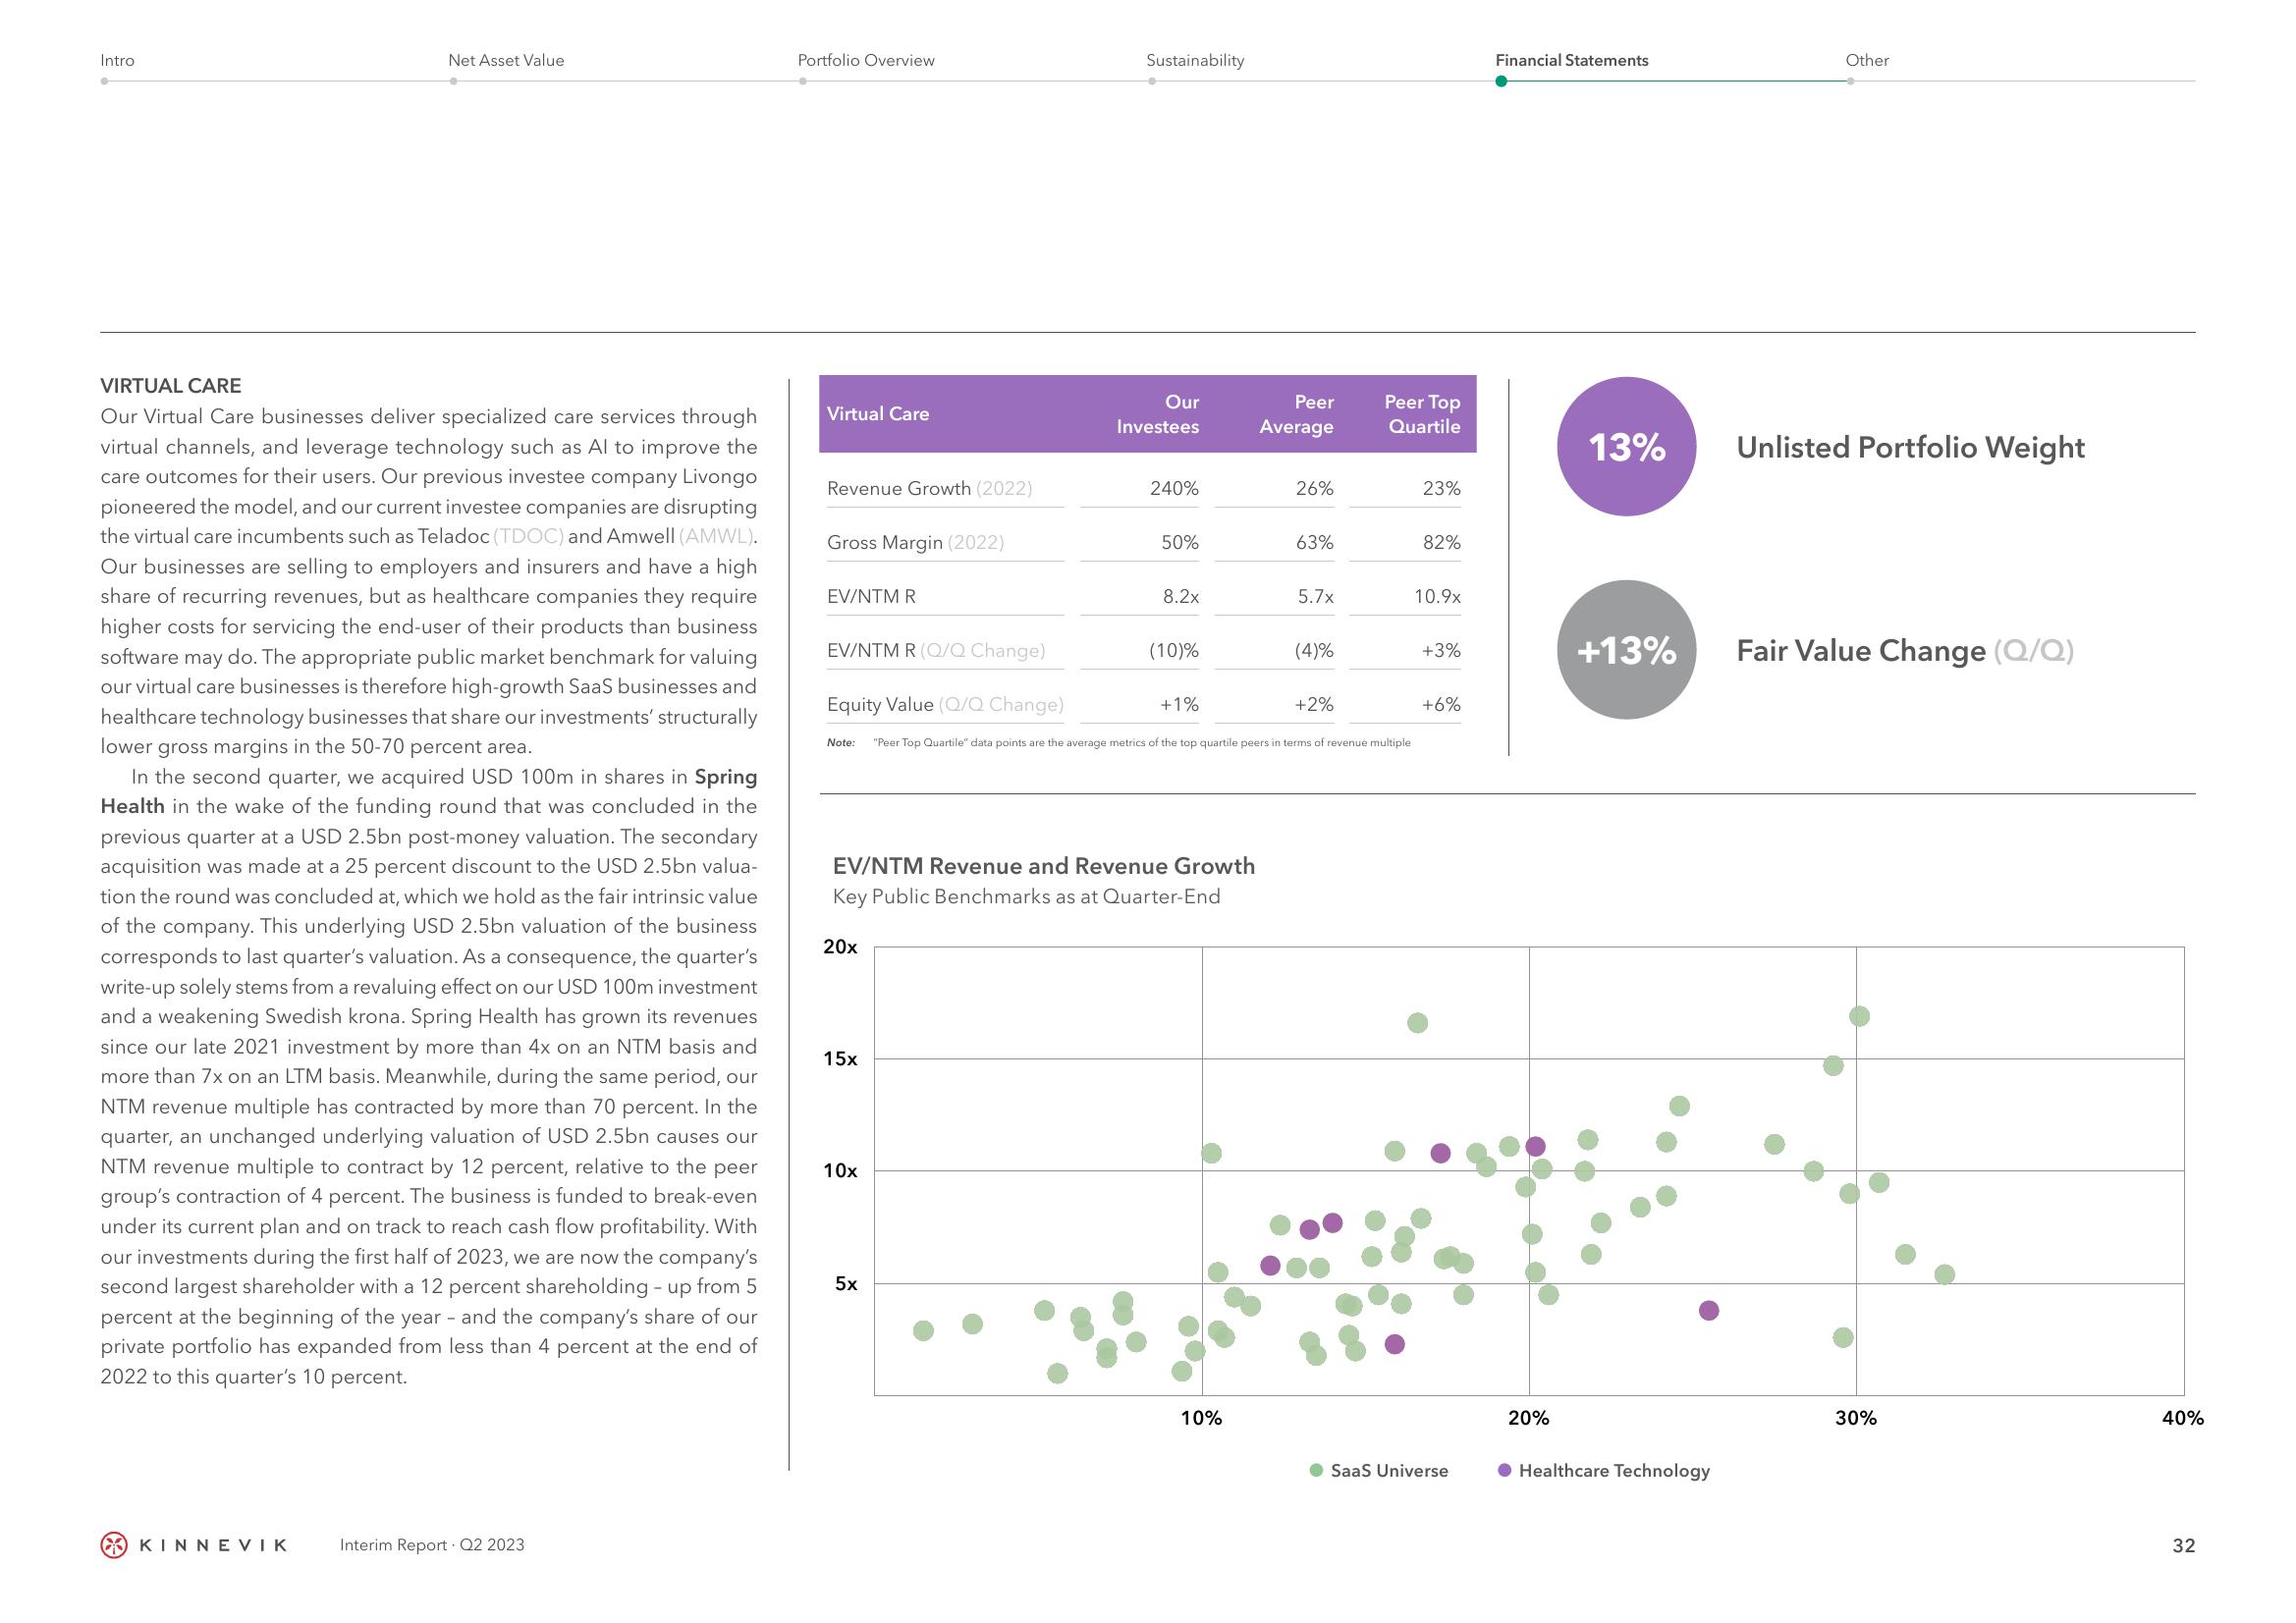Click the Equity Value (Q/Q Change) row label
Viewport: 2296px width, 1623px height.
945,704
